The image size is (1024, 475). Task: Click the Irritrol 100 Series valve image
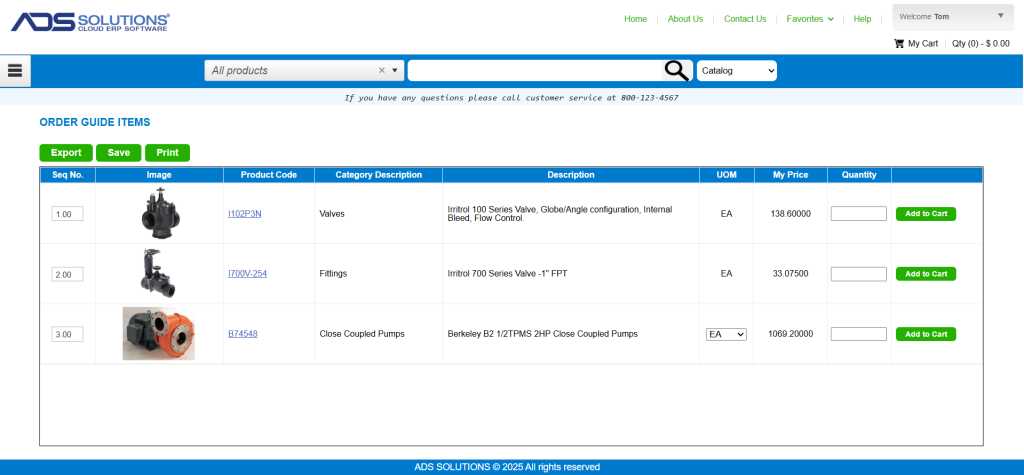click(x=159, y=213)
